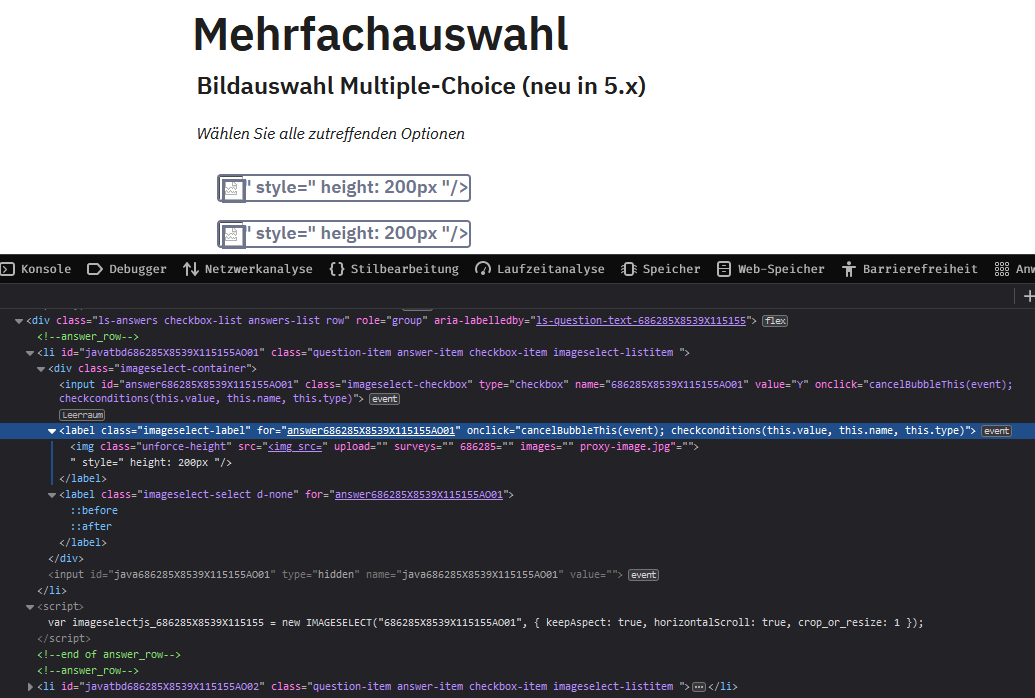This screenshot has width=1035, height=698.
Task: Select the img unforce-height element row
Action: click(384, 446)
